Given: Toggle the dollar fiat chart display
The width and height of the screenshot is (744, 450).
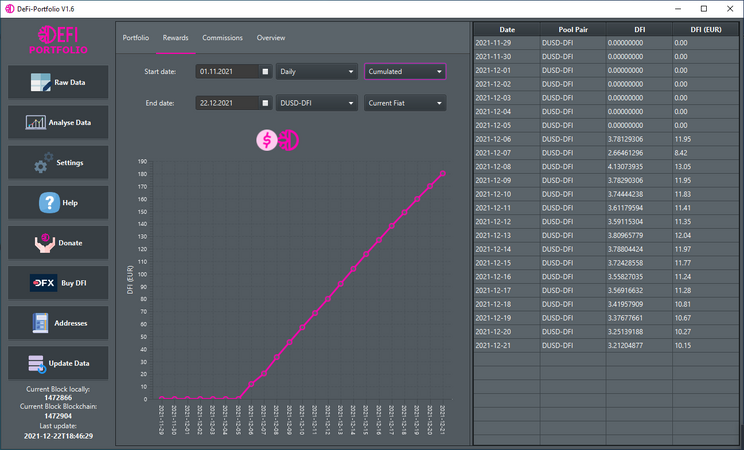Looking at the screenshot, I should [266, 141].
